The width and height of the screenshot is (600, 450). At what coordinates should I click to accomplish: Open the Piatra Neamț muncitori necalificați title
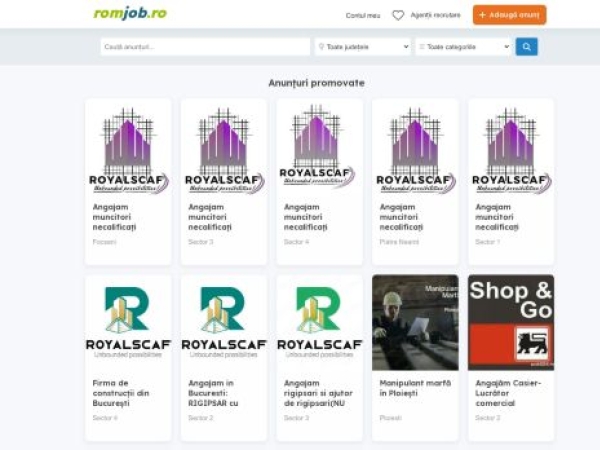tap(401, 217)
